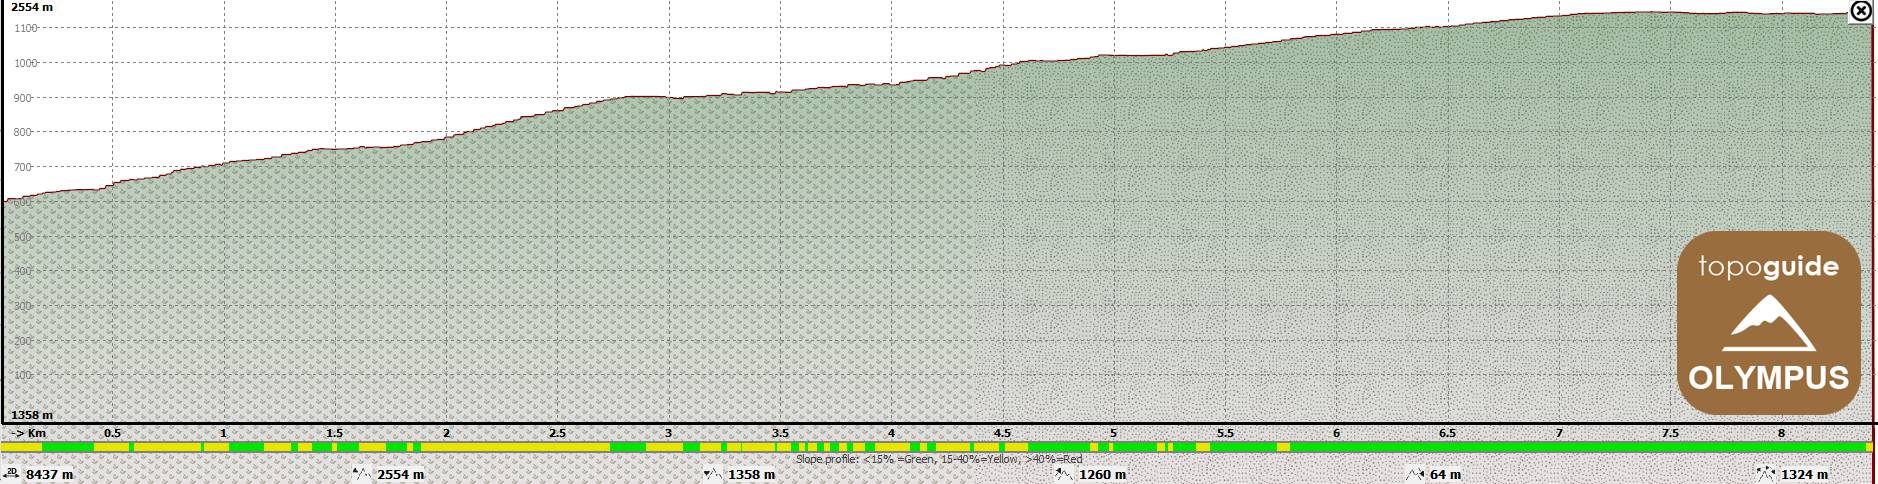Click the maximum altitude mountain icon
The width and height of the screenshot is (1878, 484).
(x=362, y=474)
